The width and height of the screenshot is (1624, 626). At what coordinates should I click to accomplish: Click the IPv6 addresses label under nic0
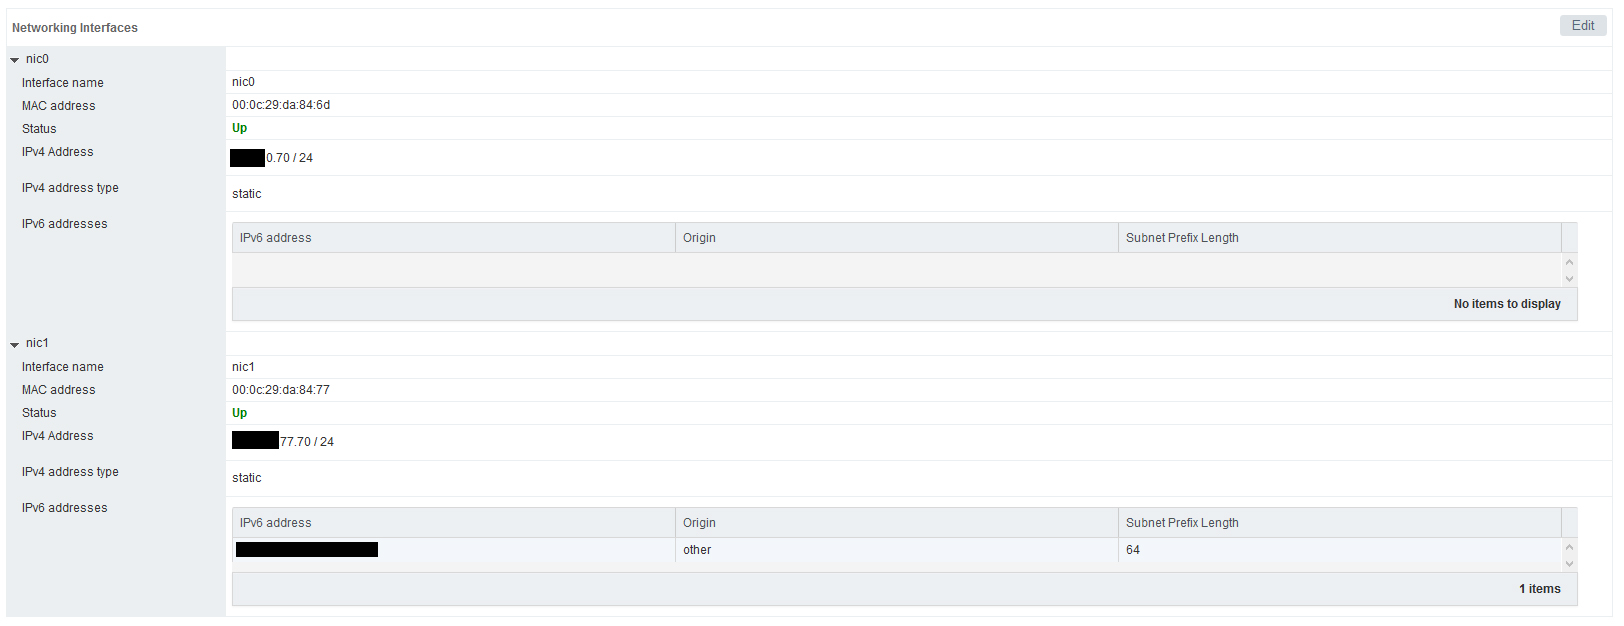coord(64,223)
